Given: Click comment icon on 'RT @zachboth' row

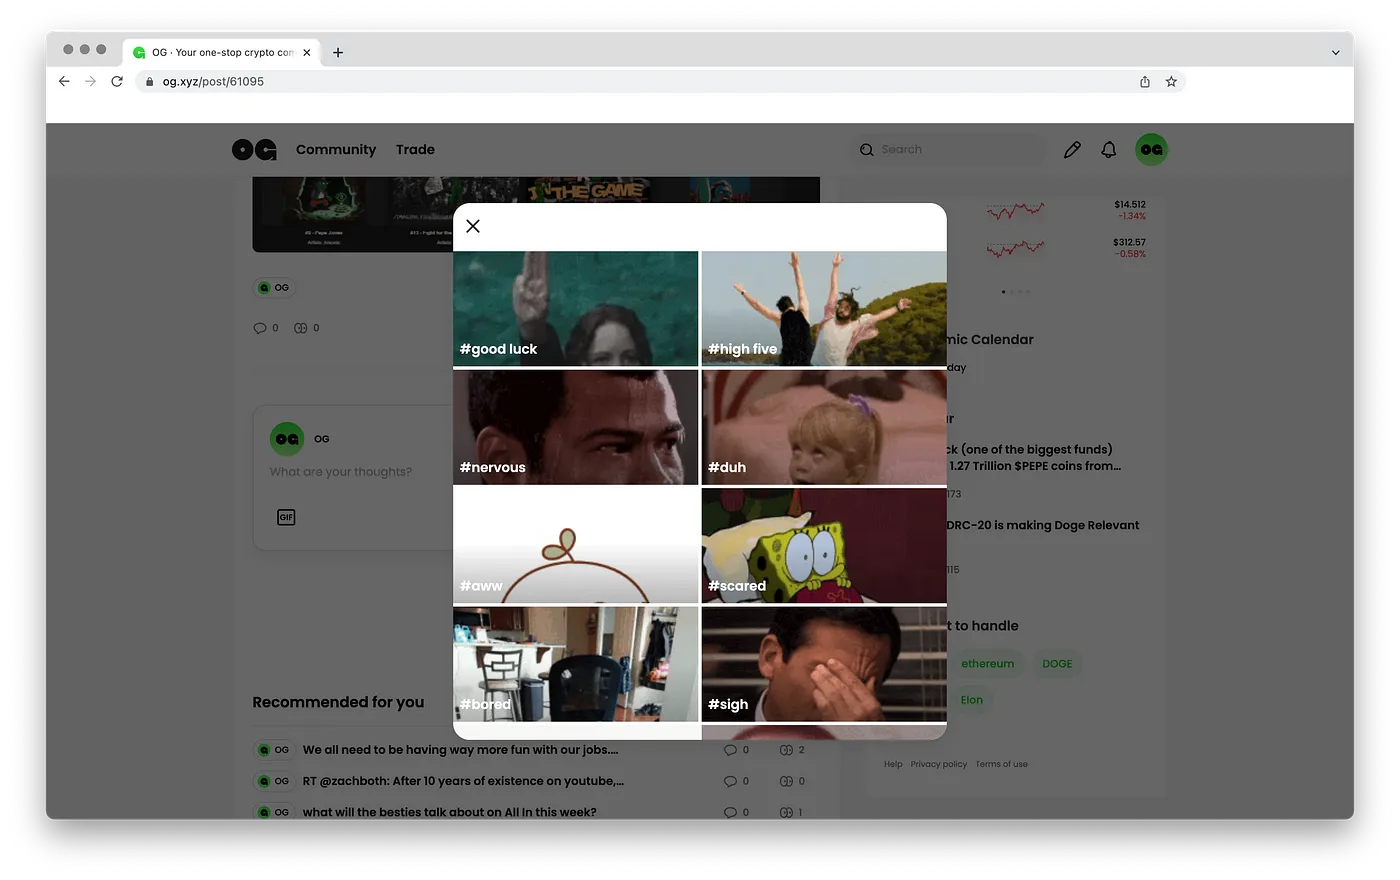Looking at the screenshot, I should (730, 781).
